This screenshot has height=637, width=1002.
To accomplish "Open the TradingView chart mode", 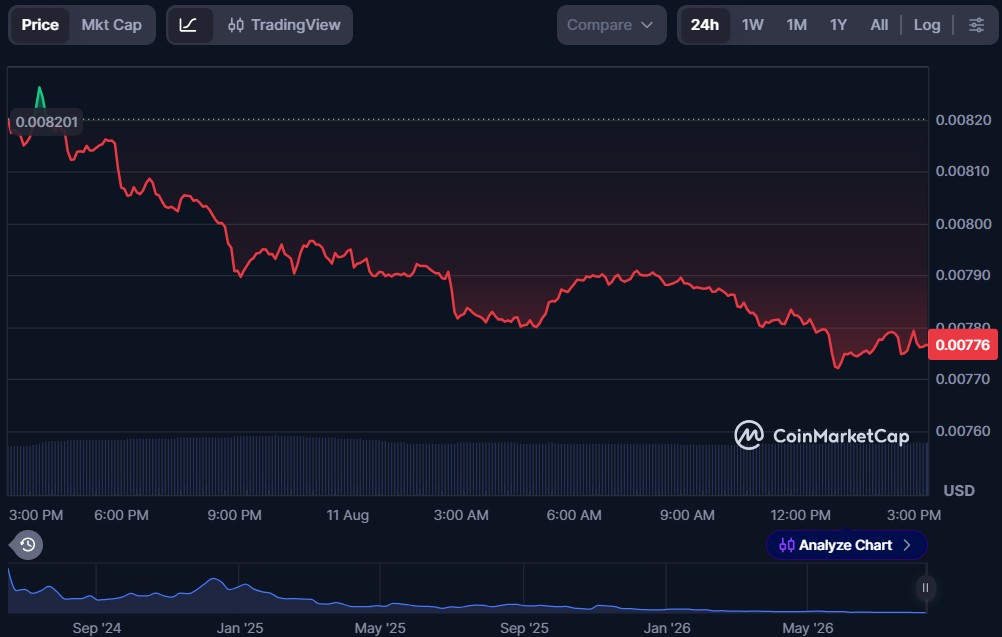I will click(284, 25).
